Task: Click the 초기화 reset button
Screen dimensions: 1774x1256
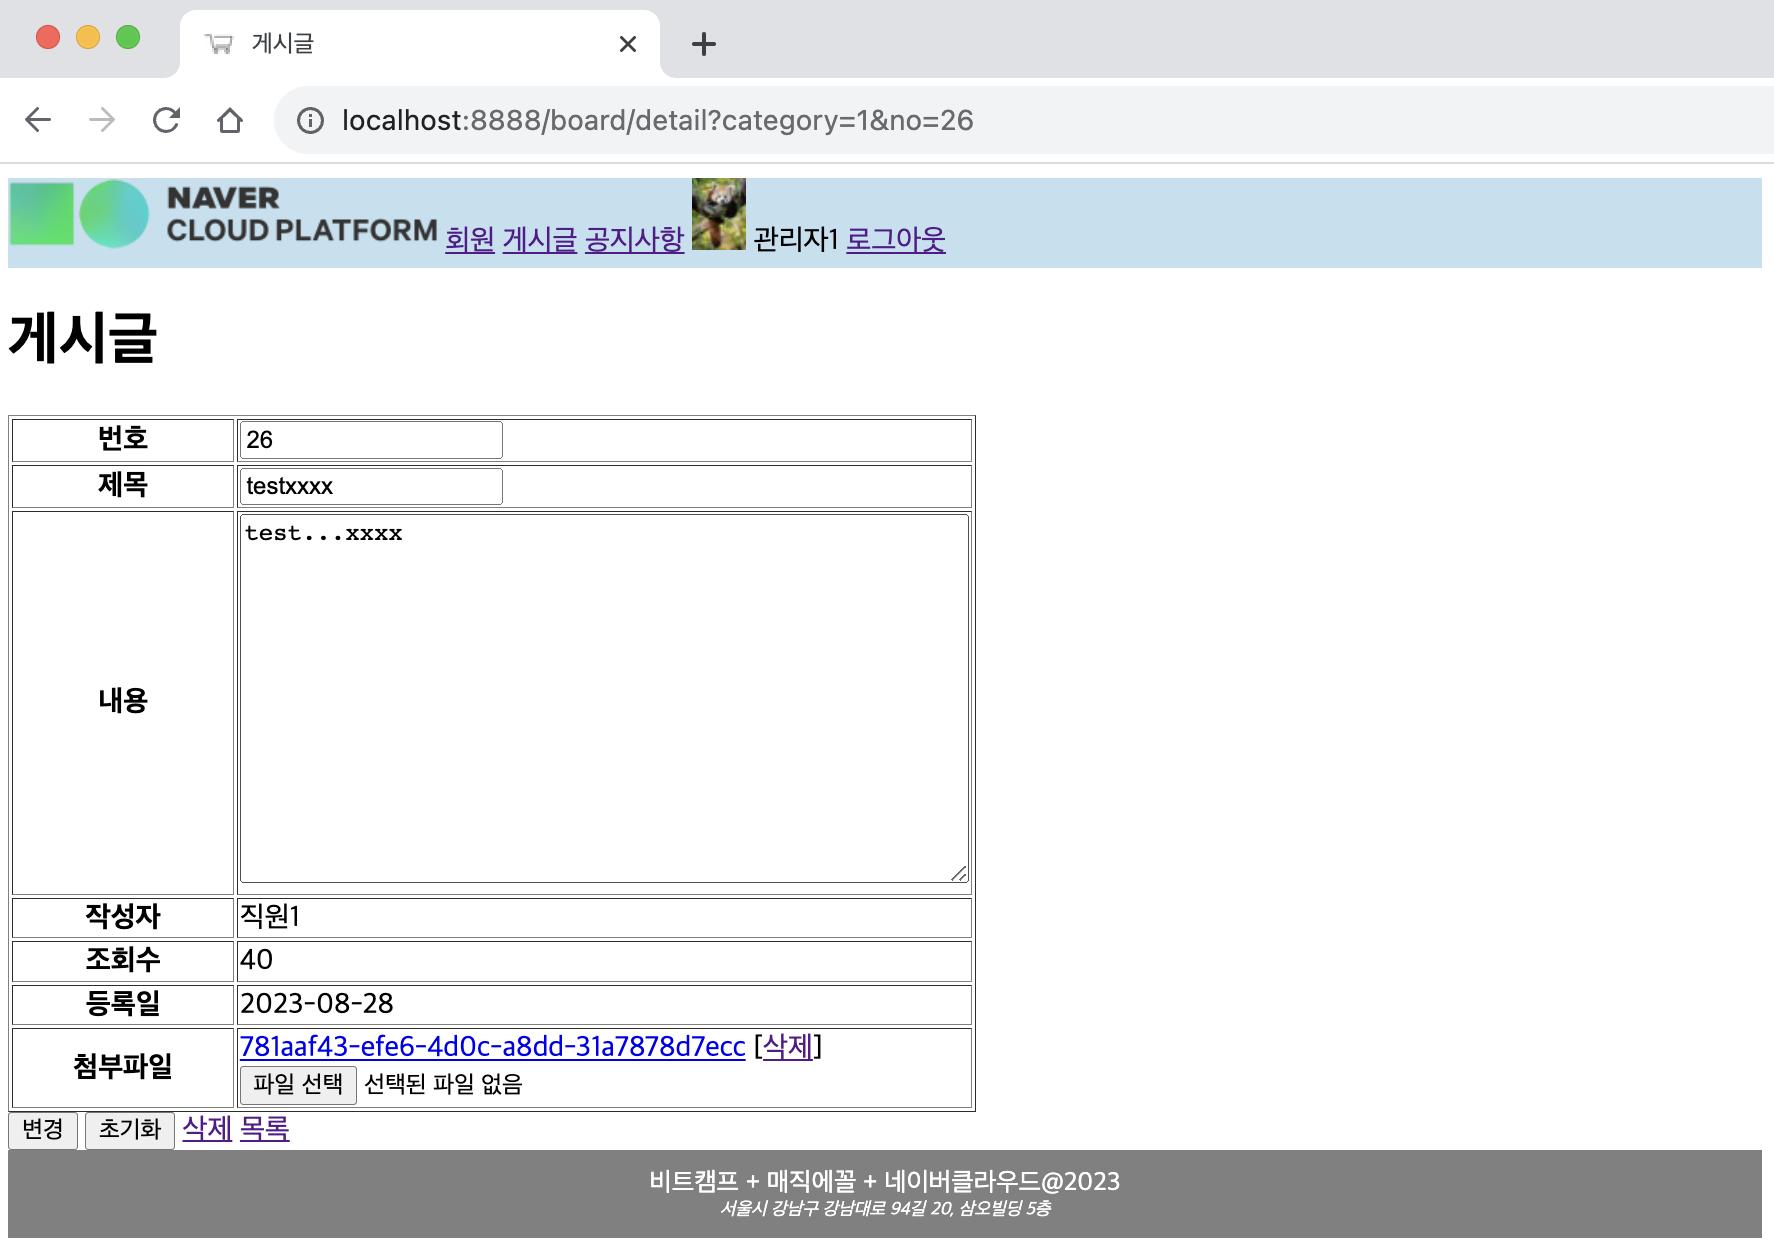Action: pyautogui.click(x=130, y=1130)
